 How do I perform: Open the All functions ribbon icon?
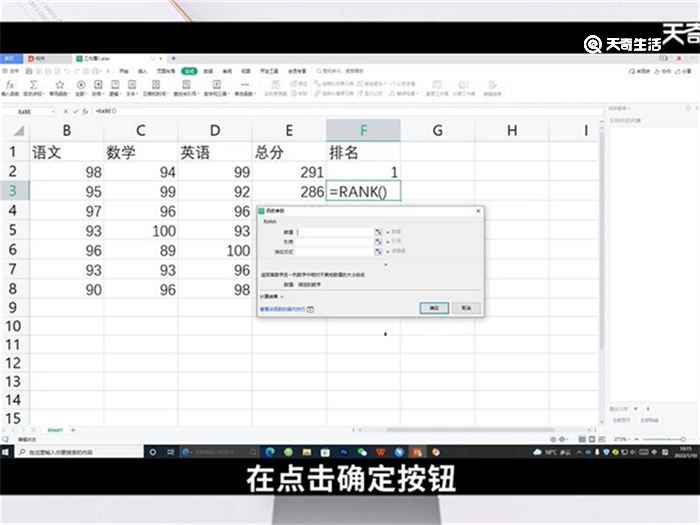click(x=81, y=85)
